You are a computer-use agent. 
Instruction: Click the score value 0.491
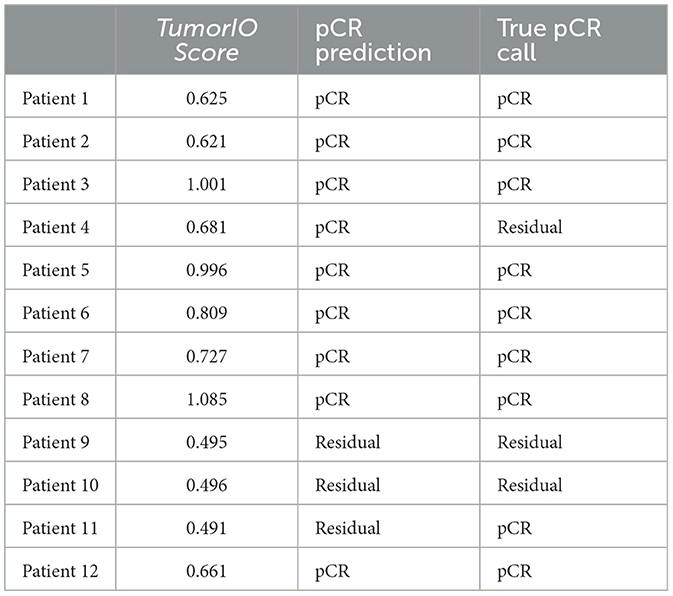[x=206, y=528]
